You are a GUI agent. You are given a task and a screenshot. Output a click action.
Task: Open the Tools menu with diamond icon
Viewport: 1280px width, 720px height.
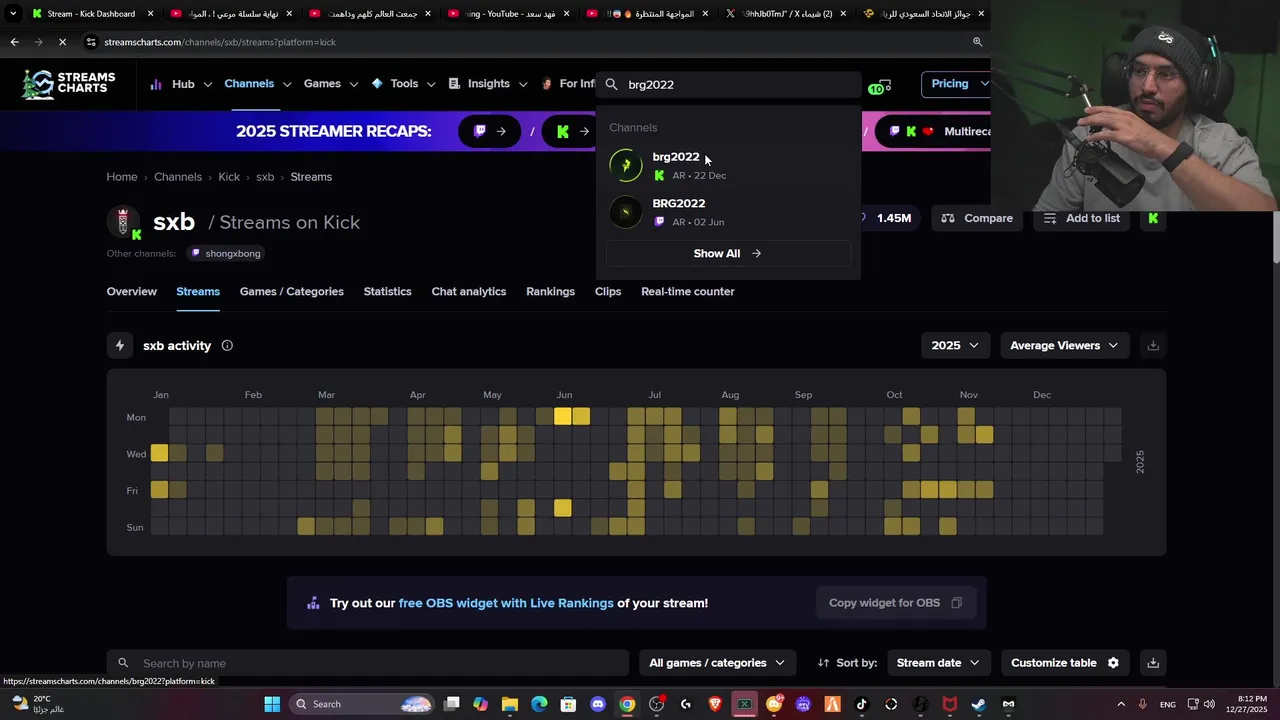(403, 84)
